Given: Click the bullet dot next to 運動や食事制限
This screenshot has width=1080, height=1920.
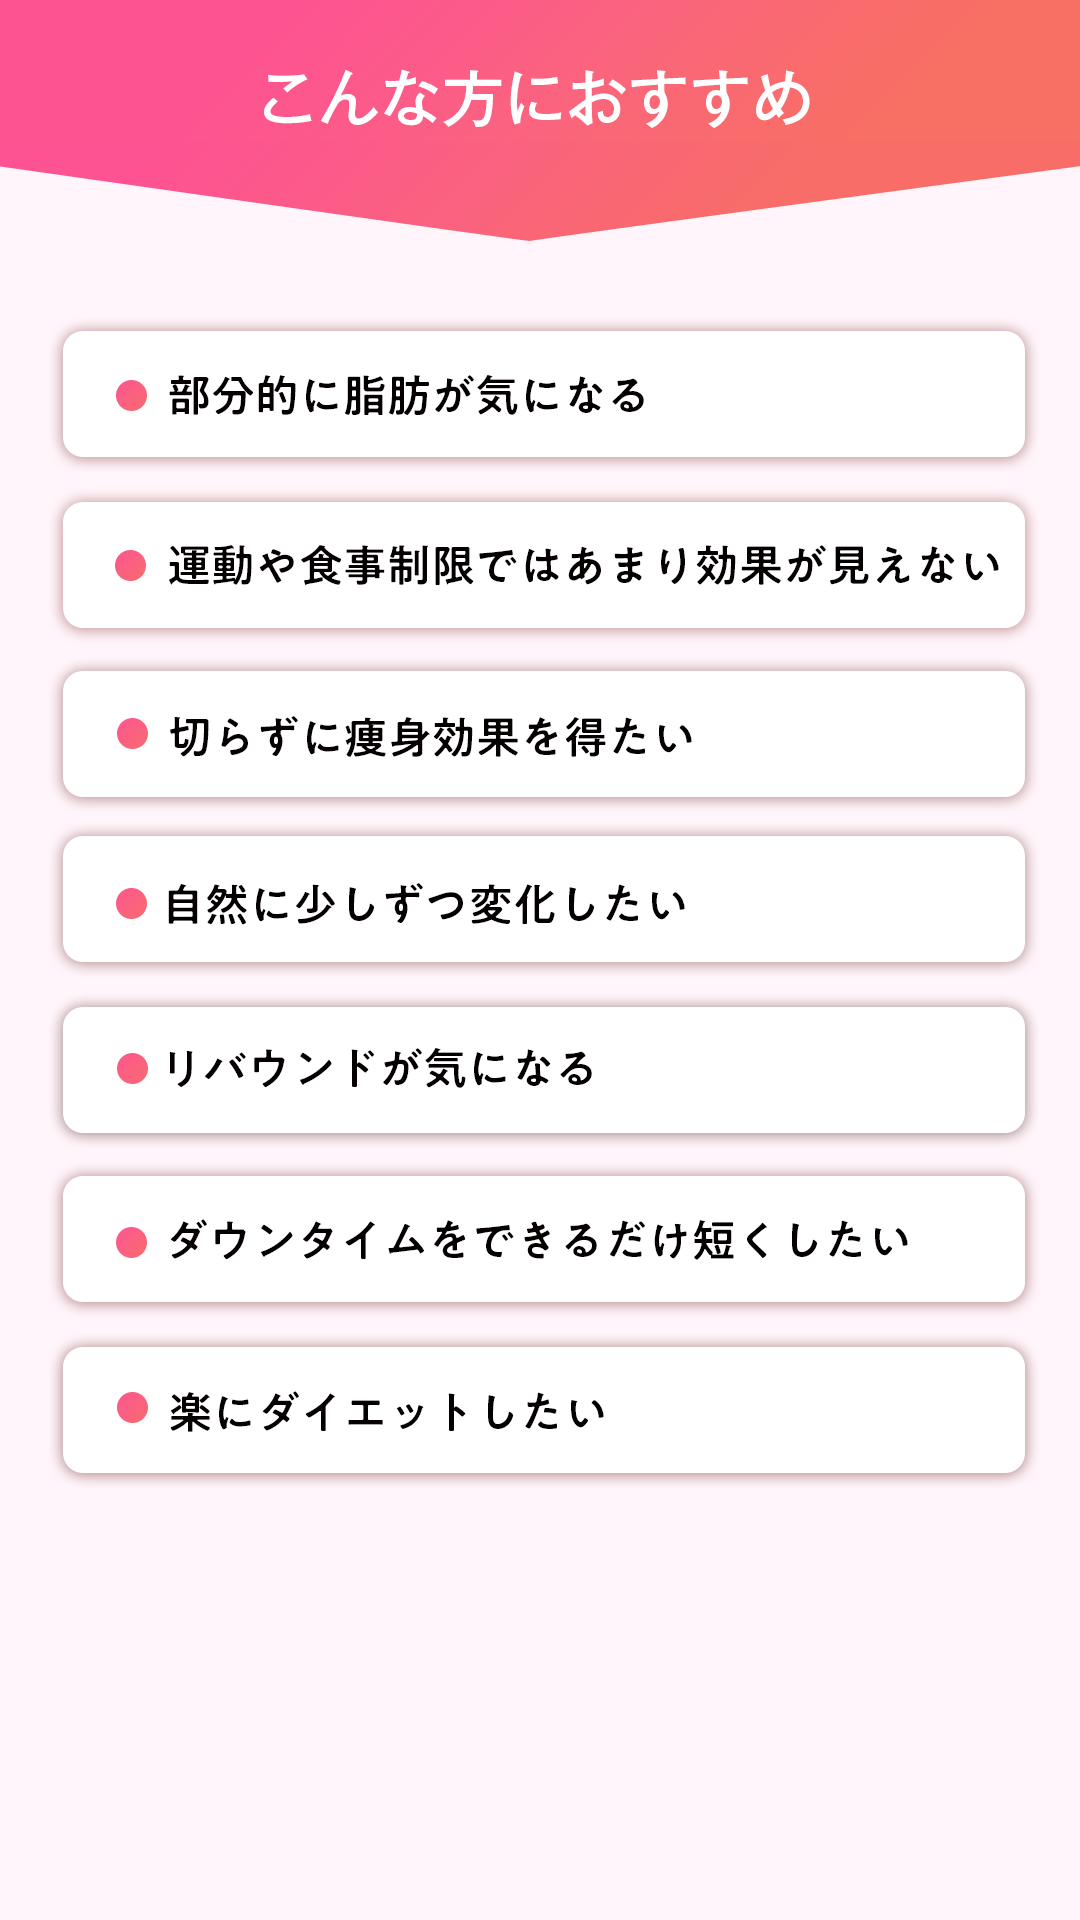Looking at the screenshot, I should [x=131, y=565].
